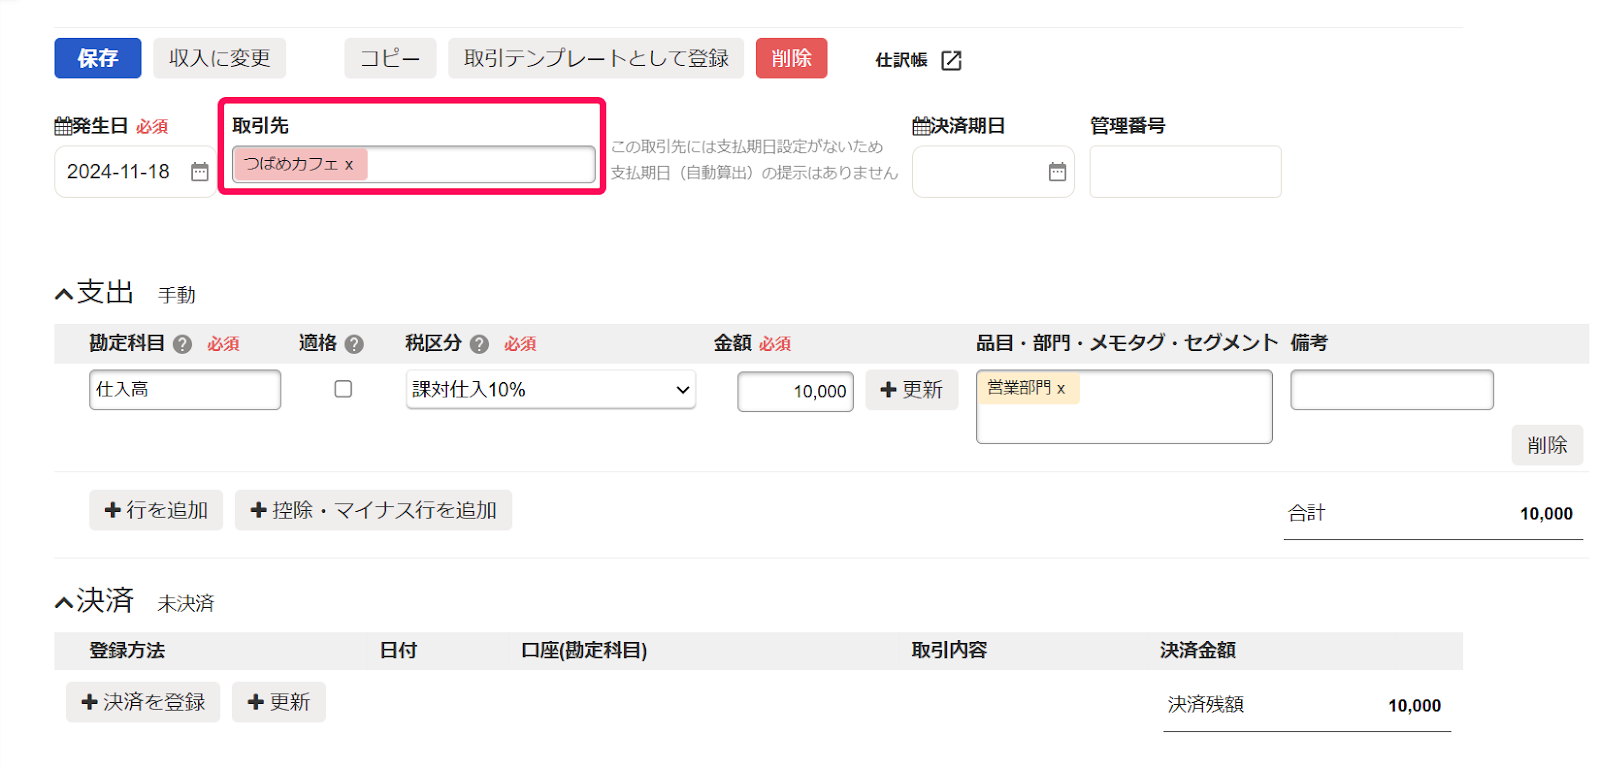Remove the つばめカフェ tag with its x
The width and height of the screenshot is (1600, 768).
[x=349, y=165]
